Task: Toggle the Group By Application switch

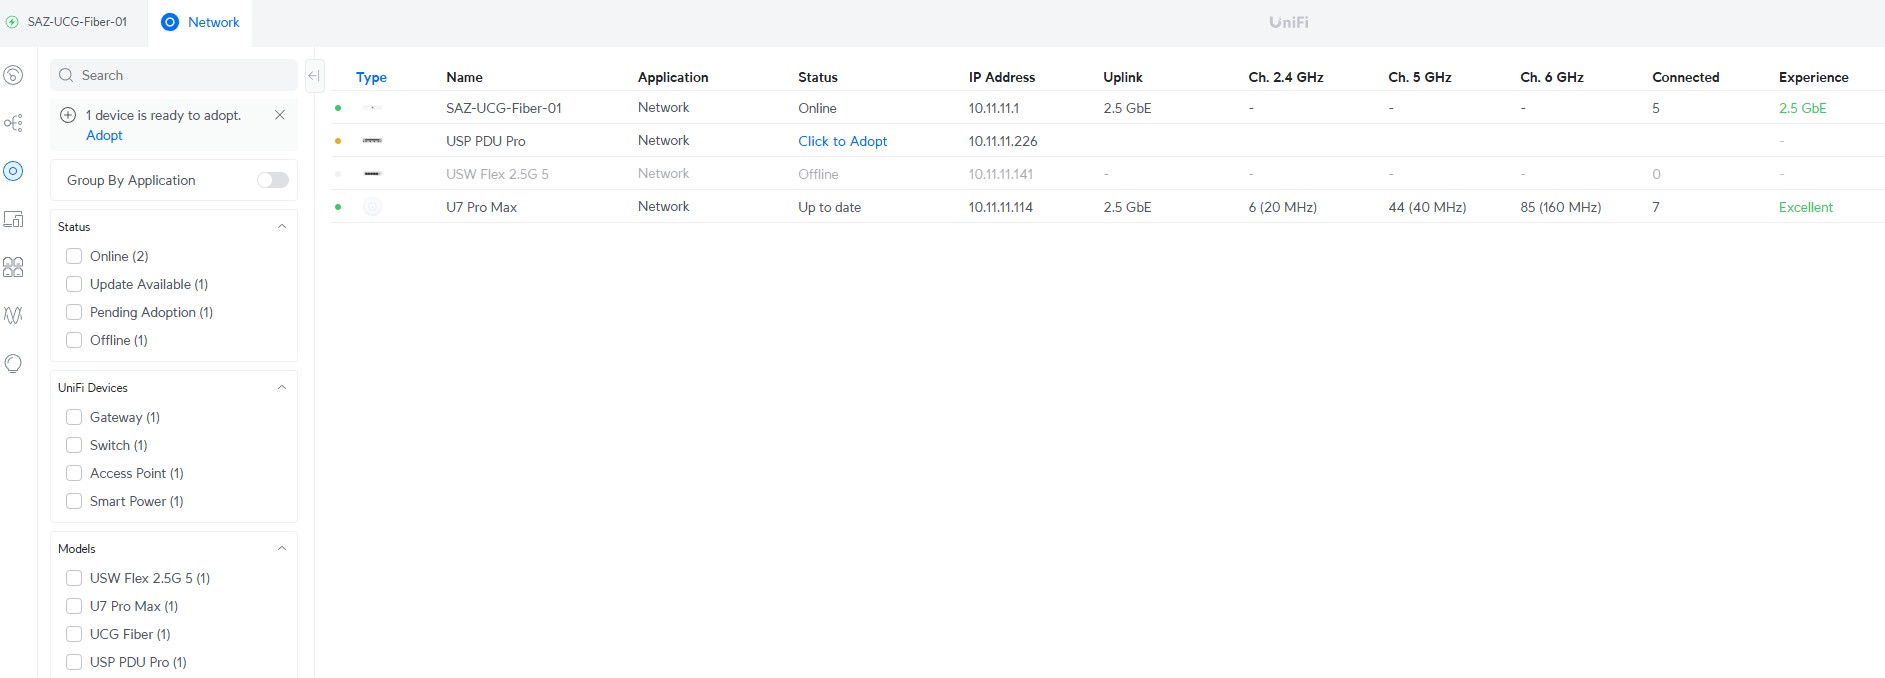Action: 272,180
